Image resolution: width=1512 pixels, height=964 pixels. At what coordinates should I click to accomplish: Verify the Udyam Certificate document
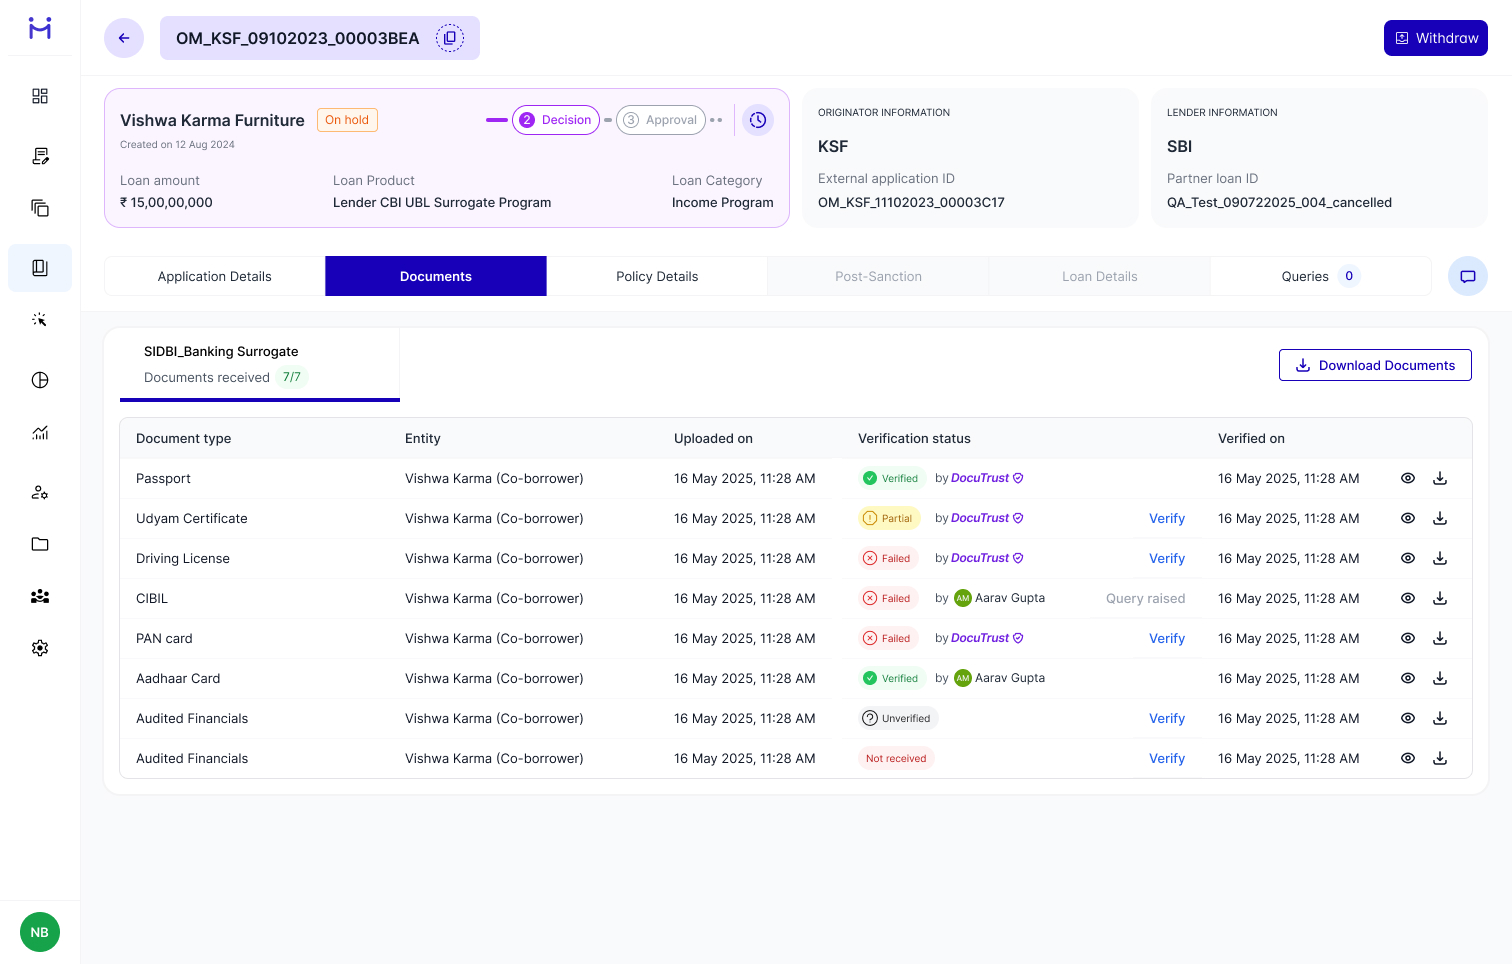click(x=1167, y=518)
